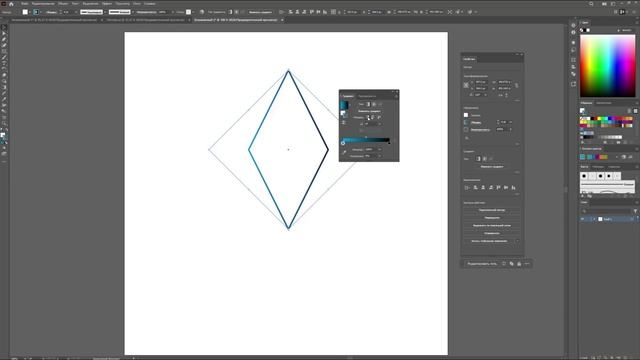The width and height of the screenshot is (640, 360).
Task: Switch to the «Прозрачность» tab of the Gradient panel
Action: tap(367, 96)
